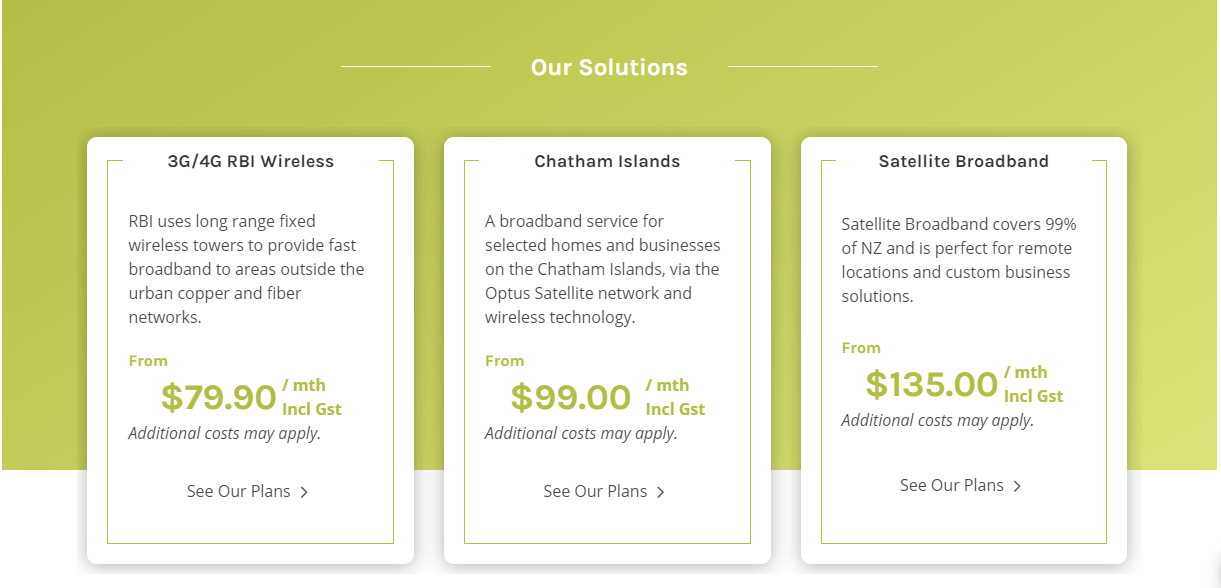
Task: Click Additional costs may apply under $99.00
Action: (x=581, y=433)
